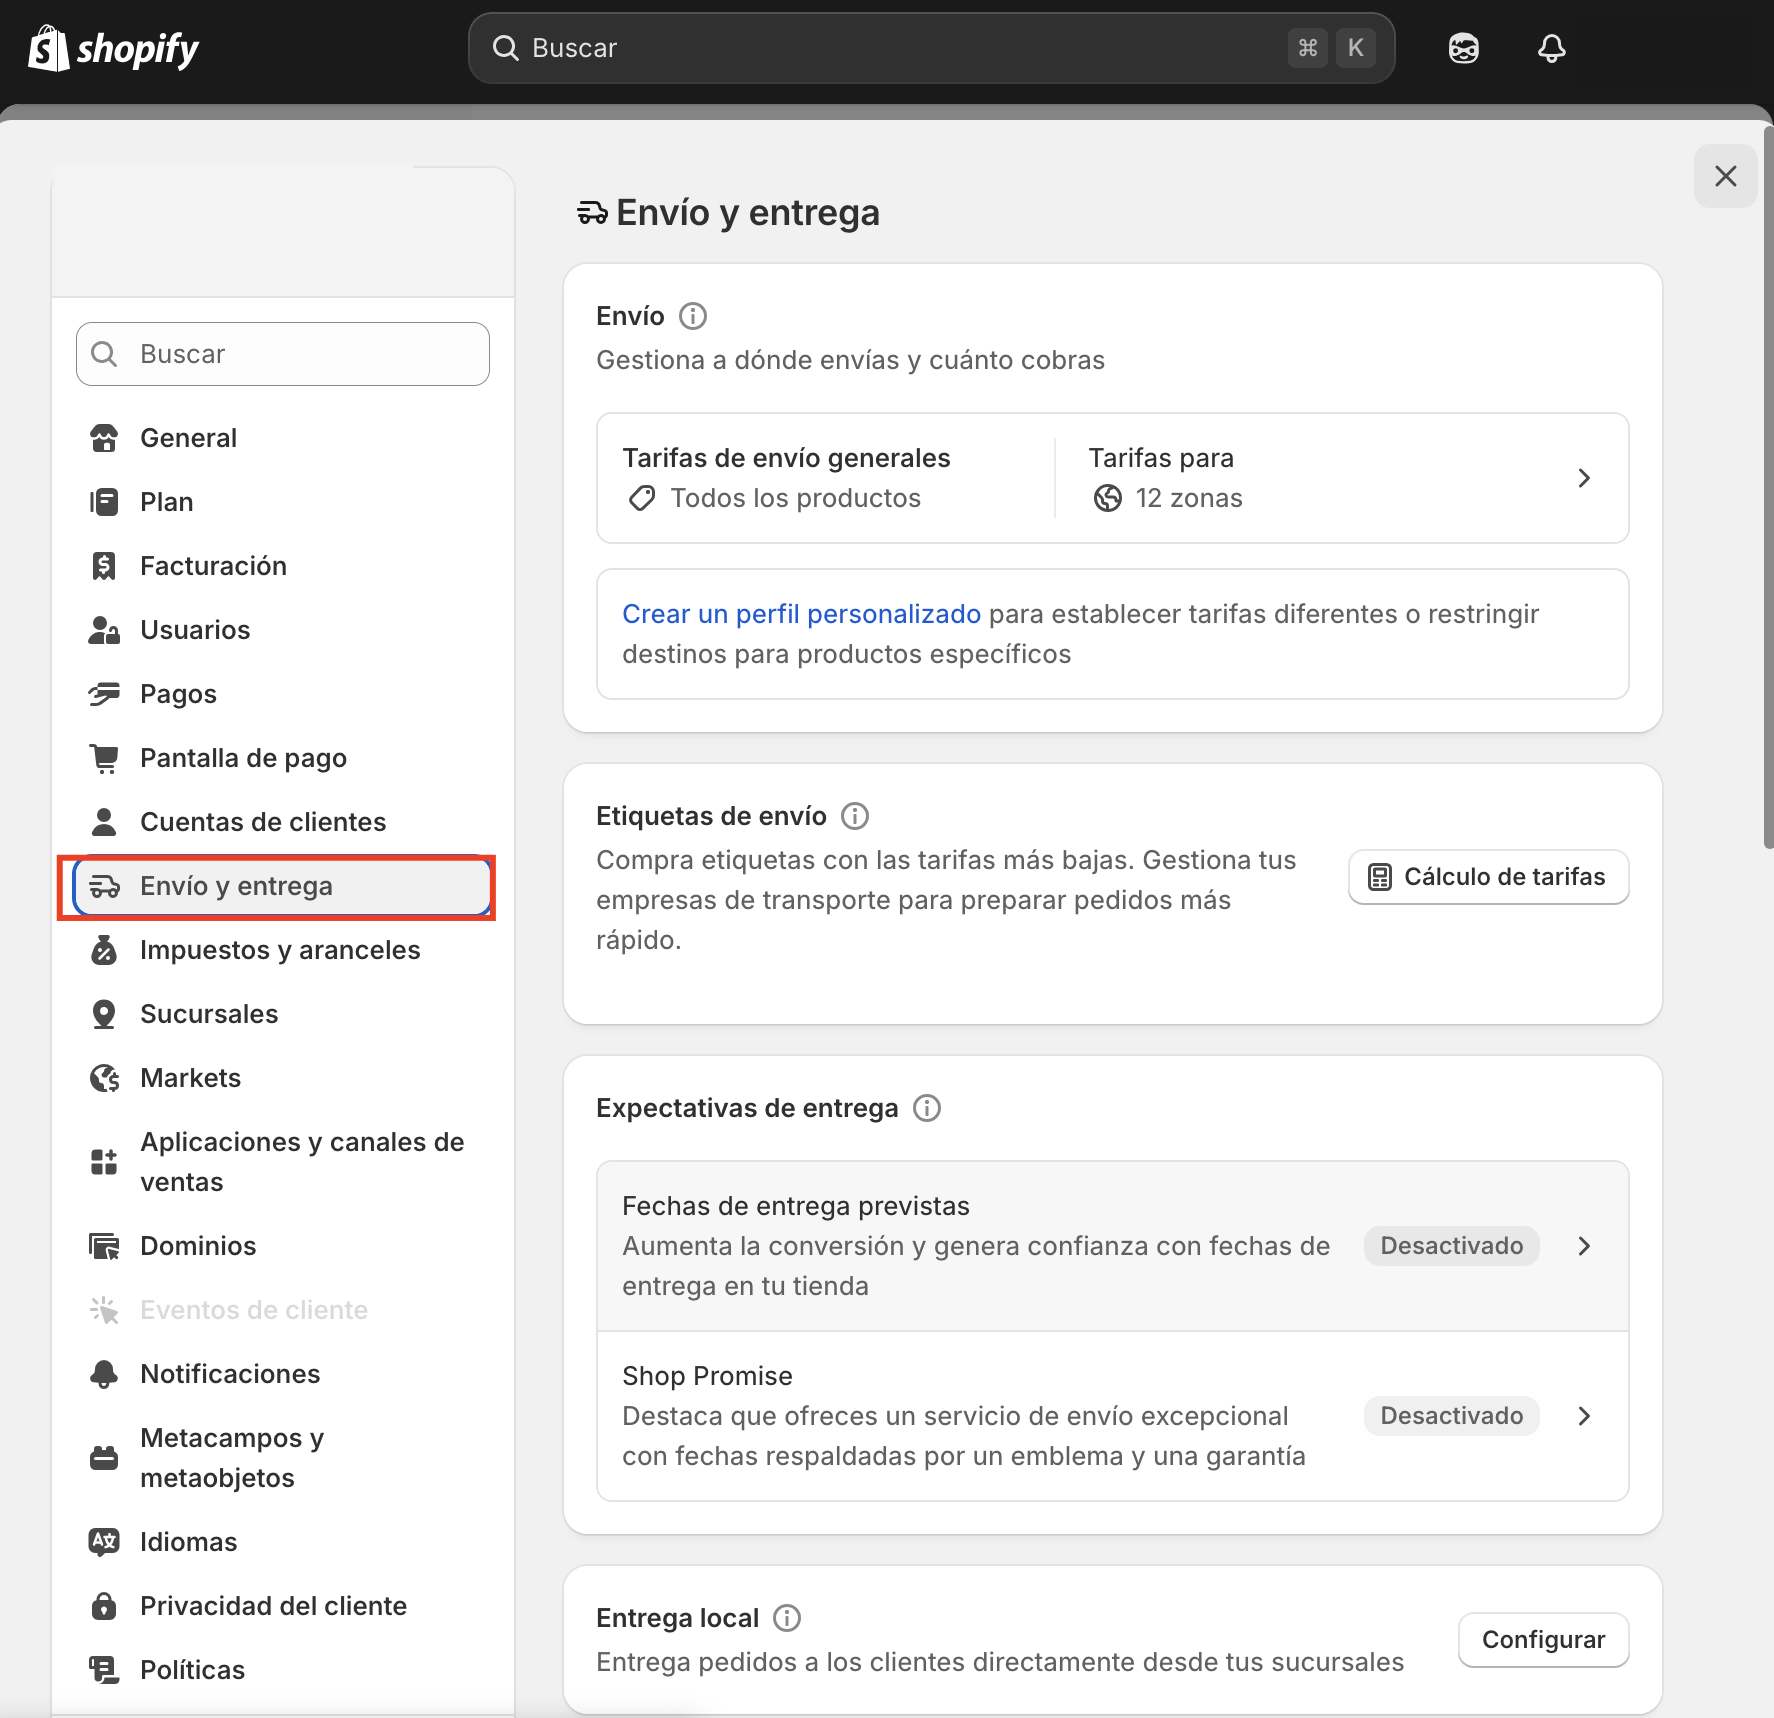
Task: Click the Cálculo de tarifas button
Action: click(1488, 877)
